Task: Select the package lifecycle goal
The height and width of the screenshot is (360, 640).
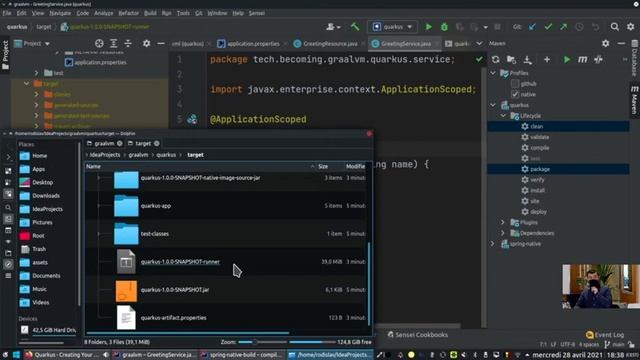Action: pos(540,169)
